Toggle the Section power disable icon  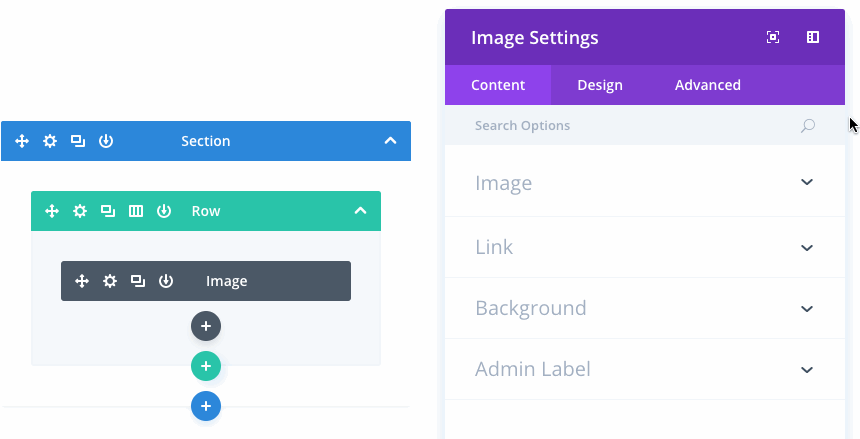pyautogui.click(x=106, y=141)
